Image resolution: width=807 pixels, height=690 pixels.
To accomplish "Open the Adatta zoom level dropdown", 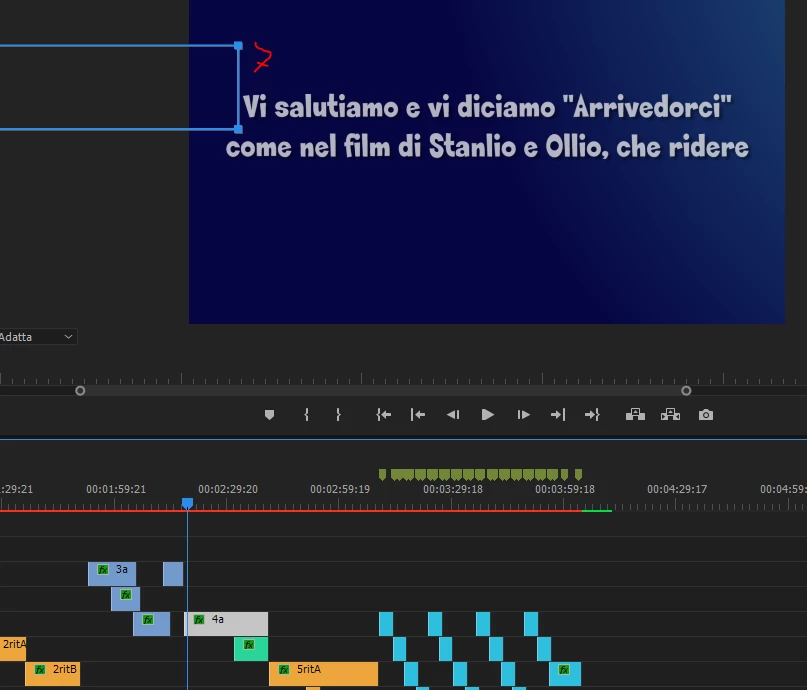I will pos(38,337).
